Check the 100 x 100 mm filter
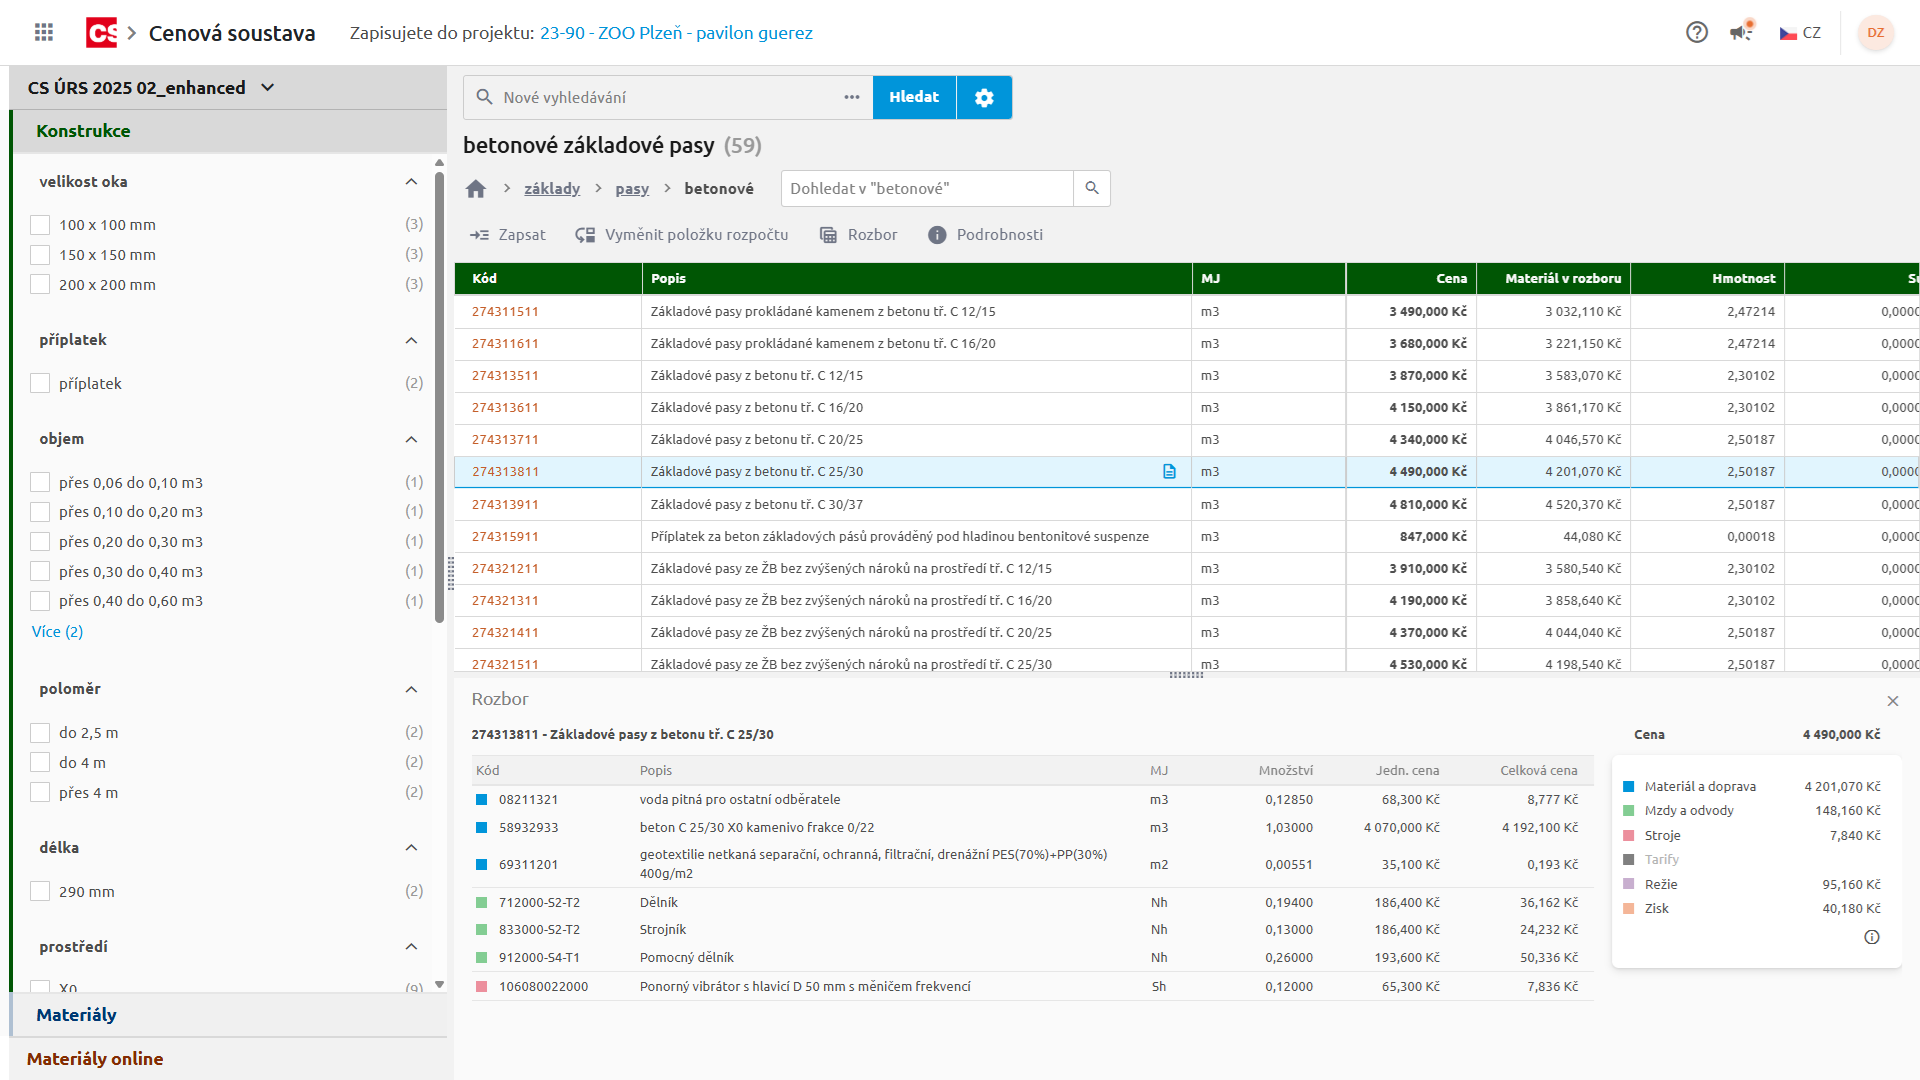The image size is (1920, 1080). [40, 225]
